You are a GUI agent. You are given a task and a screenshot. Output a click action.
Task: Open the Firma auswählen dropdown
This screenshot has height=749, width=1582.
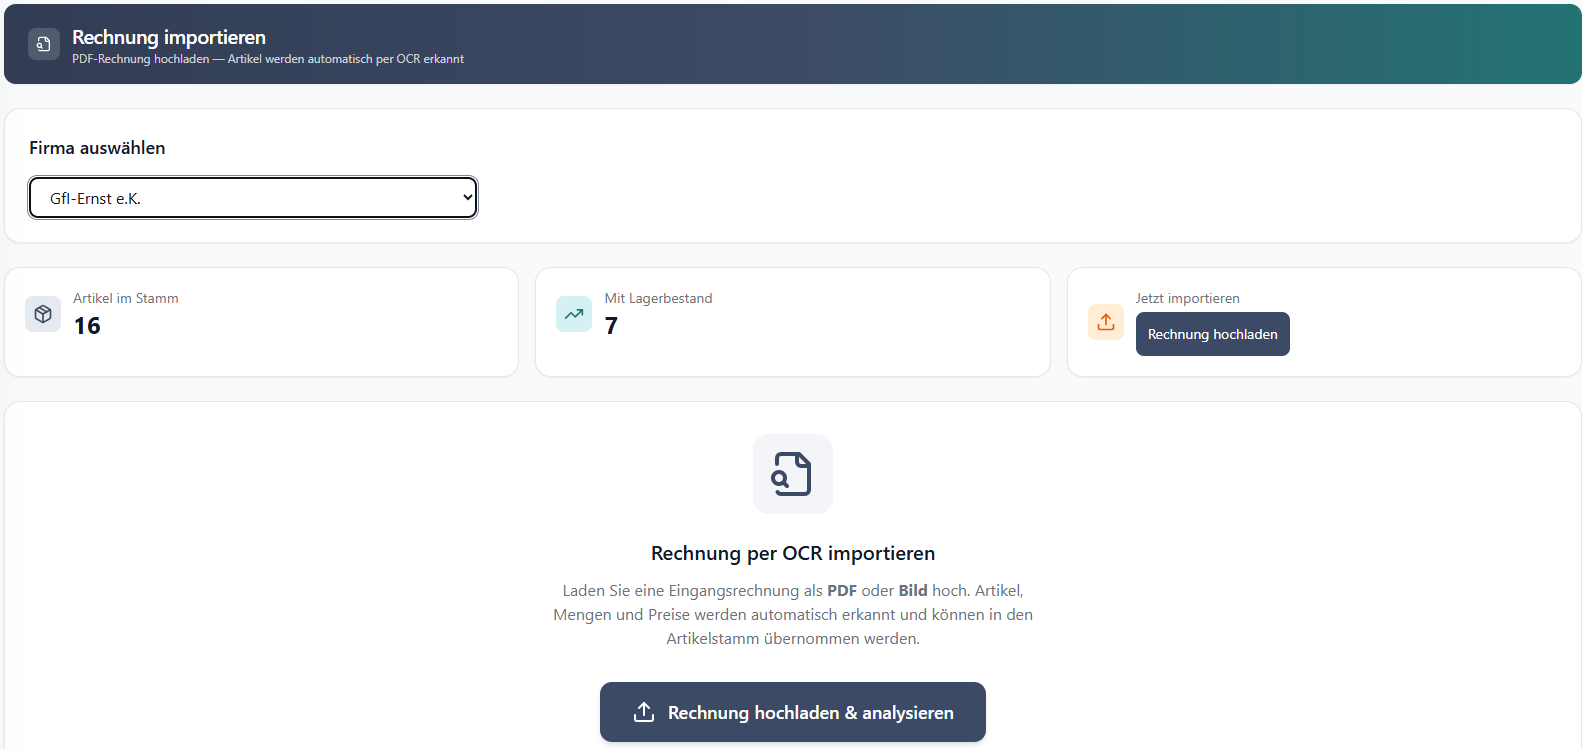click(253, 198)
